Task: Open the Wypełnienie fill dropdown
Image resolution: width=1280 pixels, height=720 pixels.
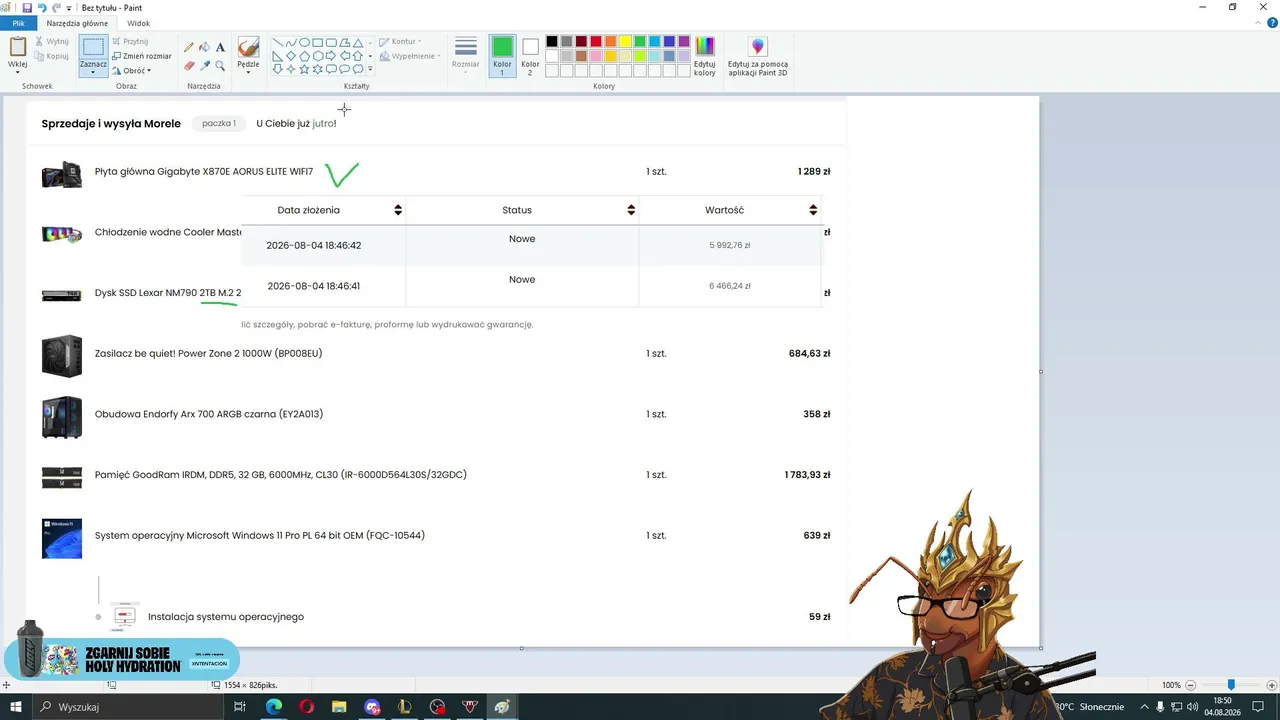Action: 409,56
